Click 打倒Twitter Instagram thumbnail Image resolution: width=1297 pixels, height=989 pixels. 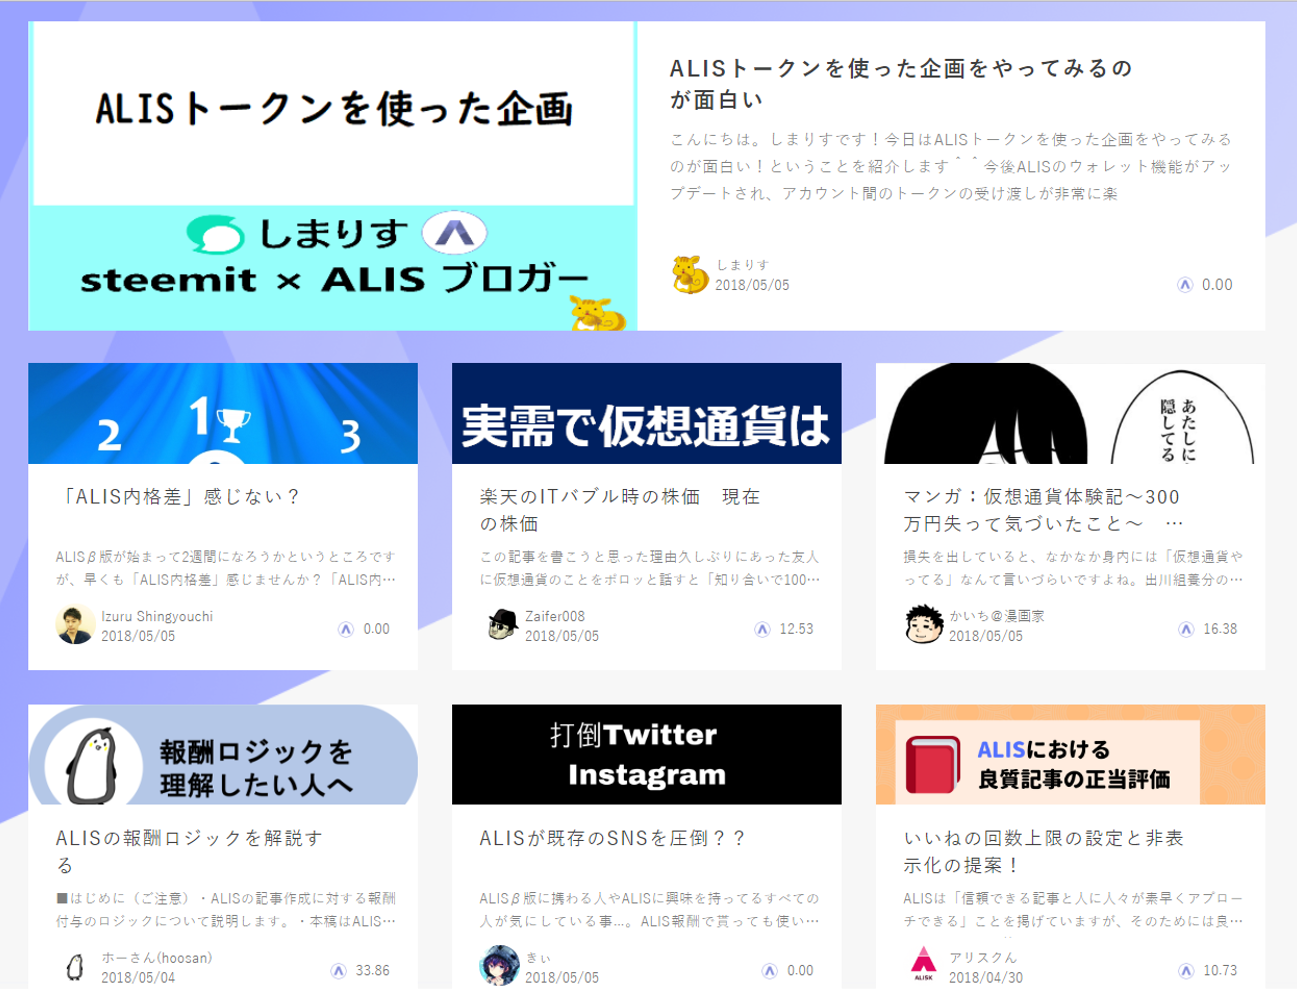click(647, 754)
